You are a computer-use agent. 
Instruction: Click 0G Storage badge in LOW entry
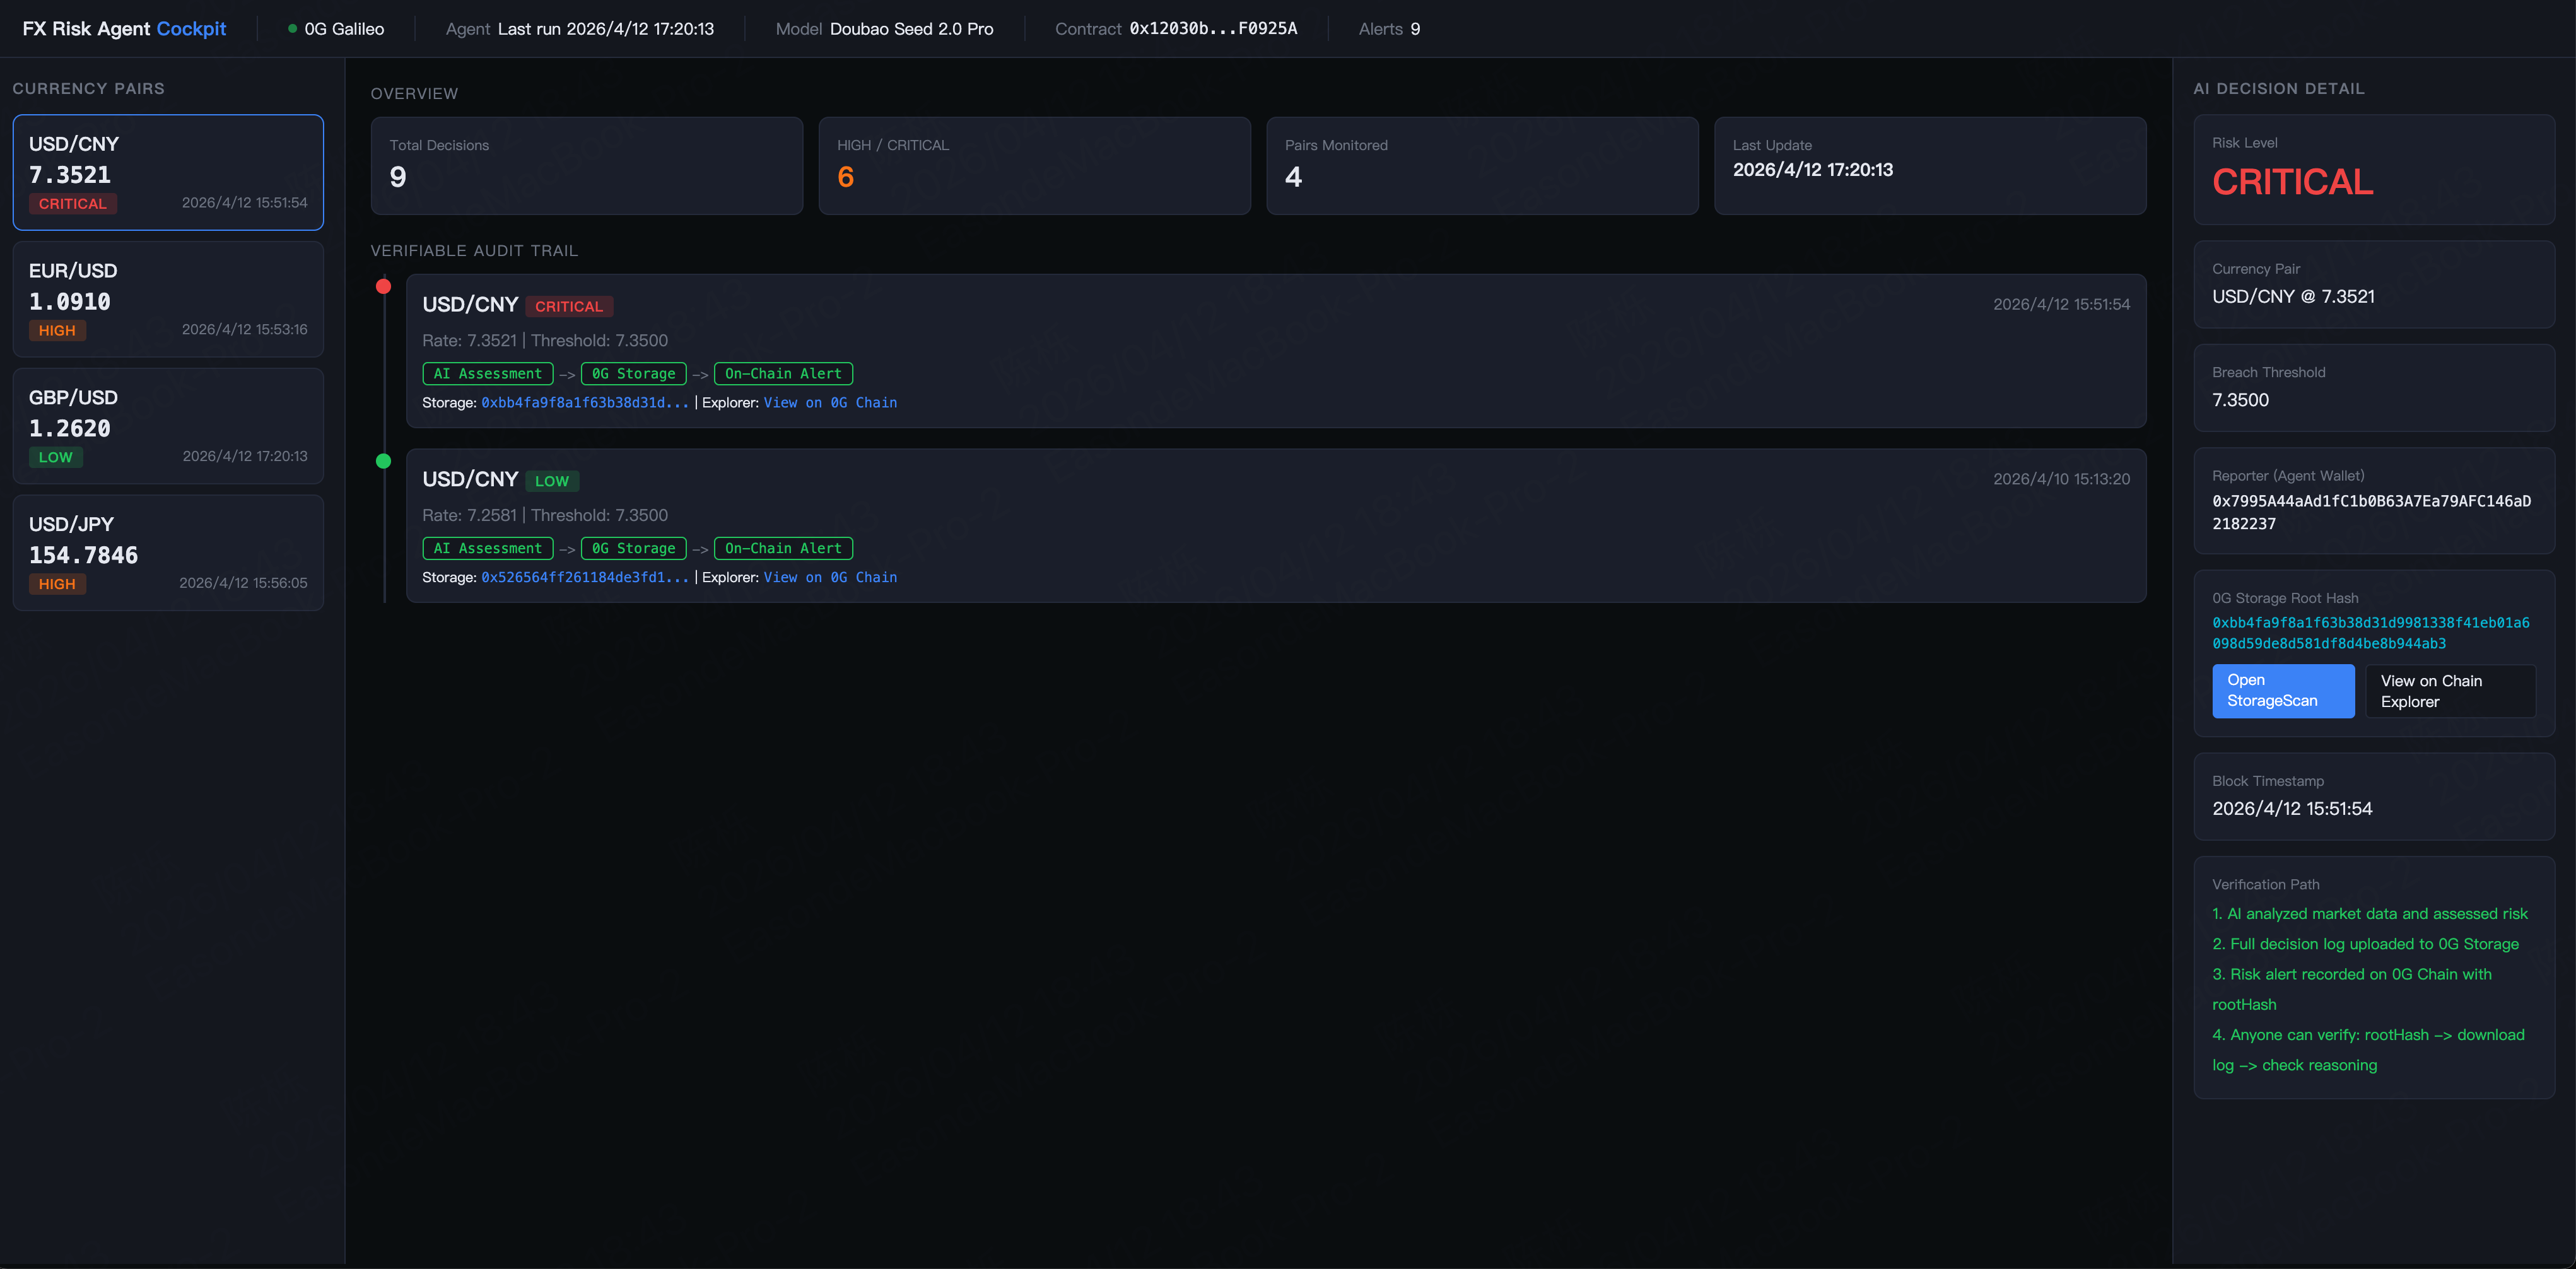coord(633,549)
